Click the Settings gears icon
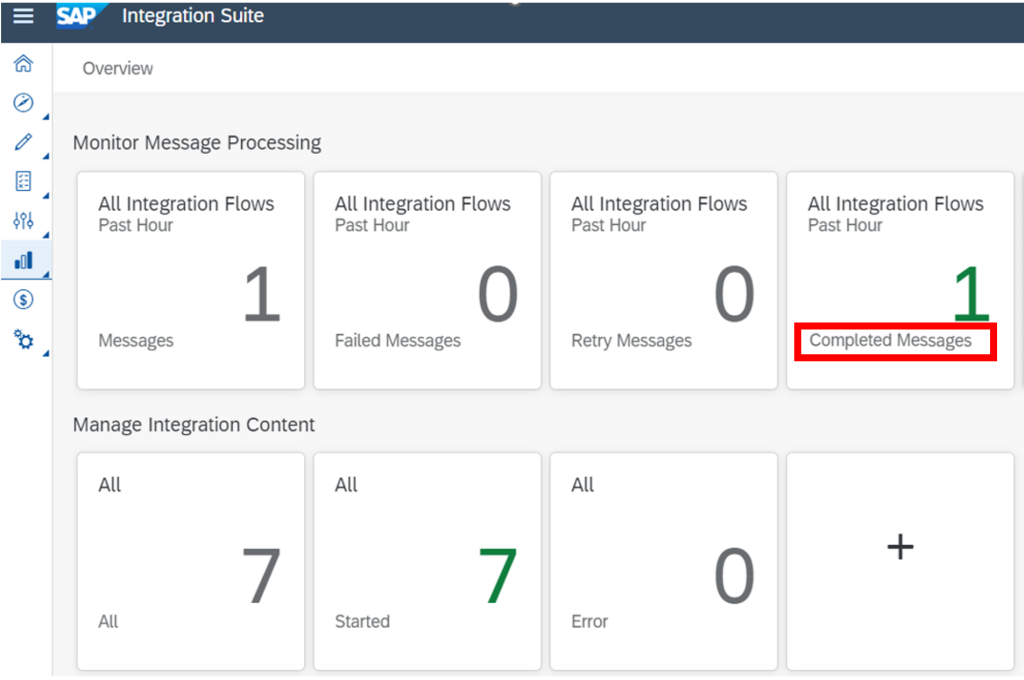The width and height of the screenshot is (1024, 680). 24,338
